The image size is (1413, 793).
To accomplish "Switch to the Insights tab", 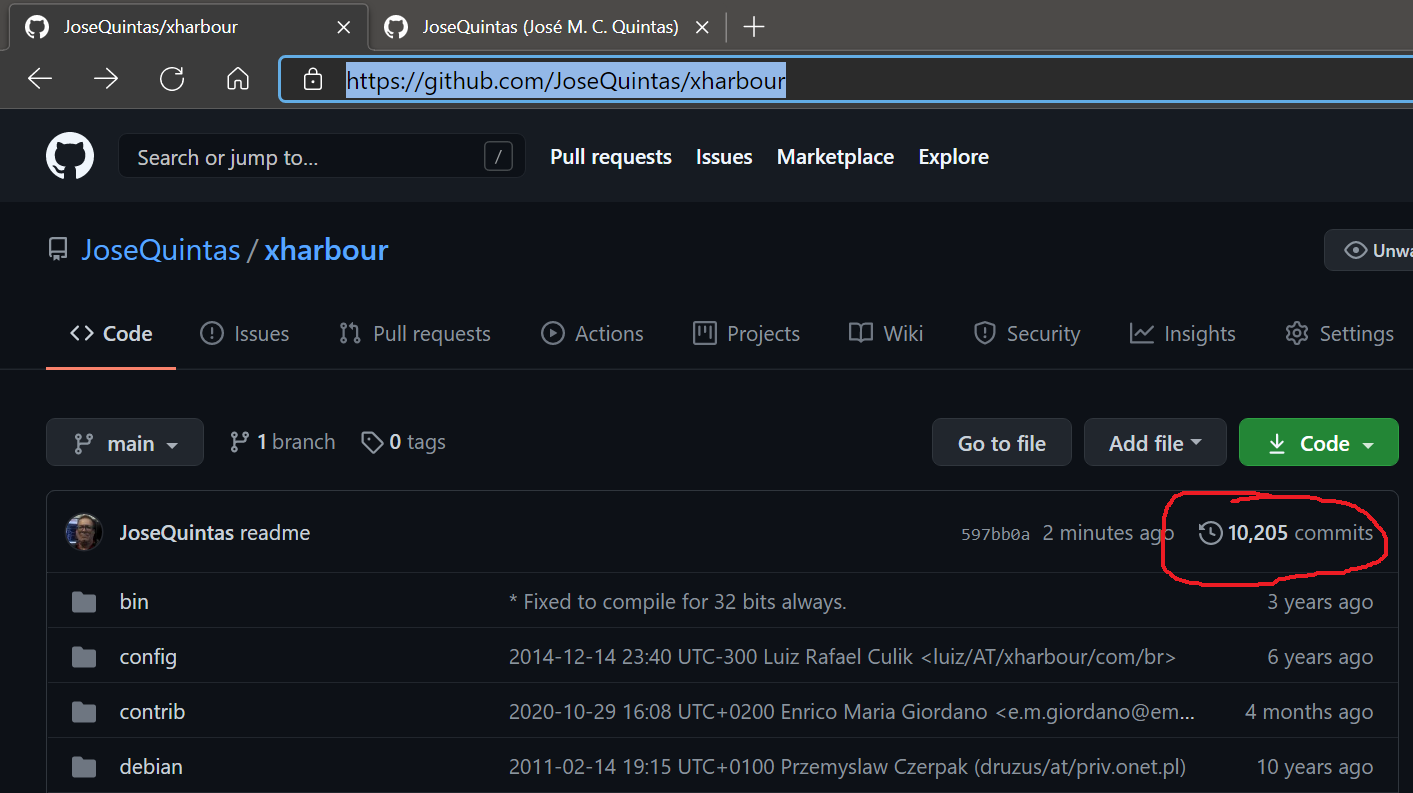I will pos(1183,334).
